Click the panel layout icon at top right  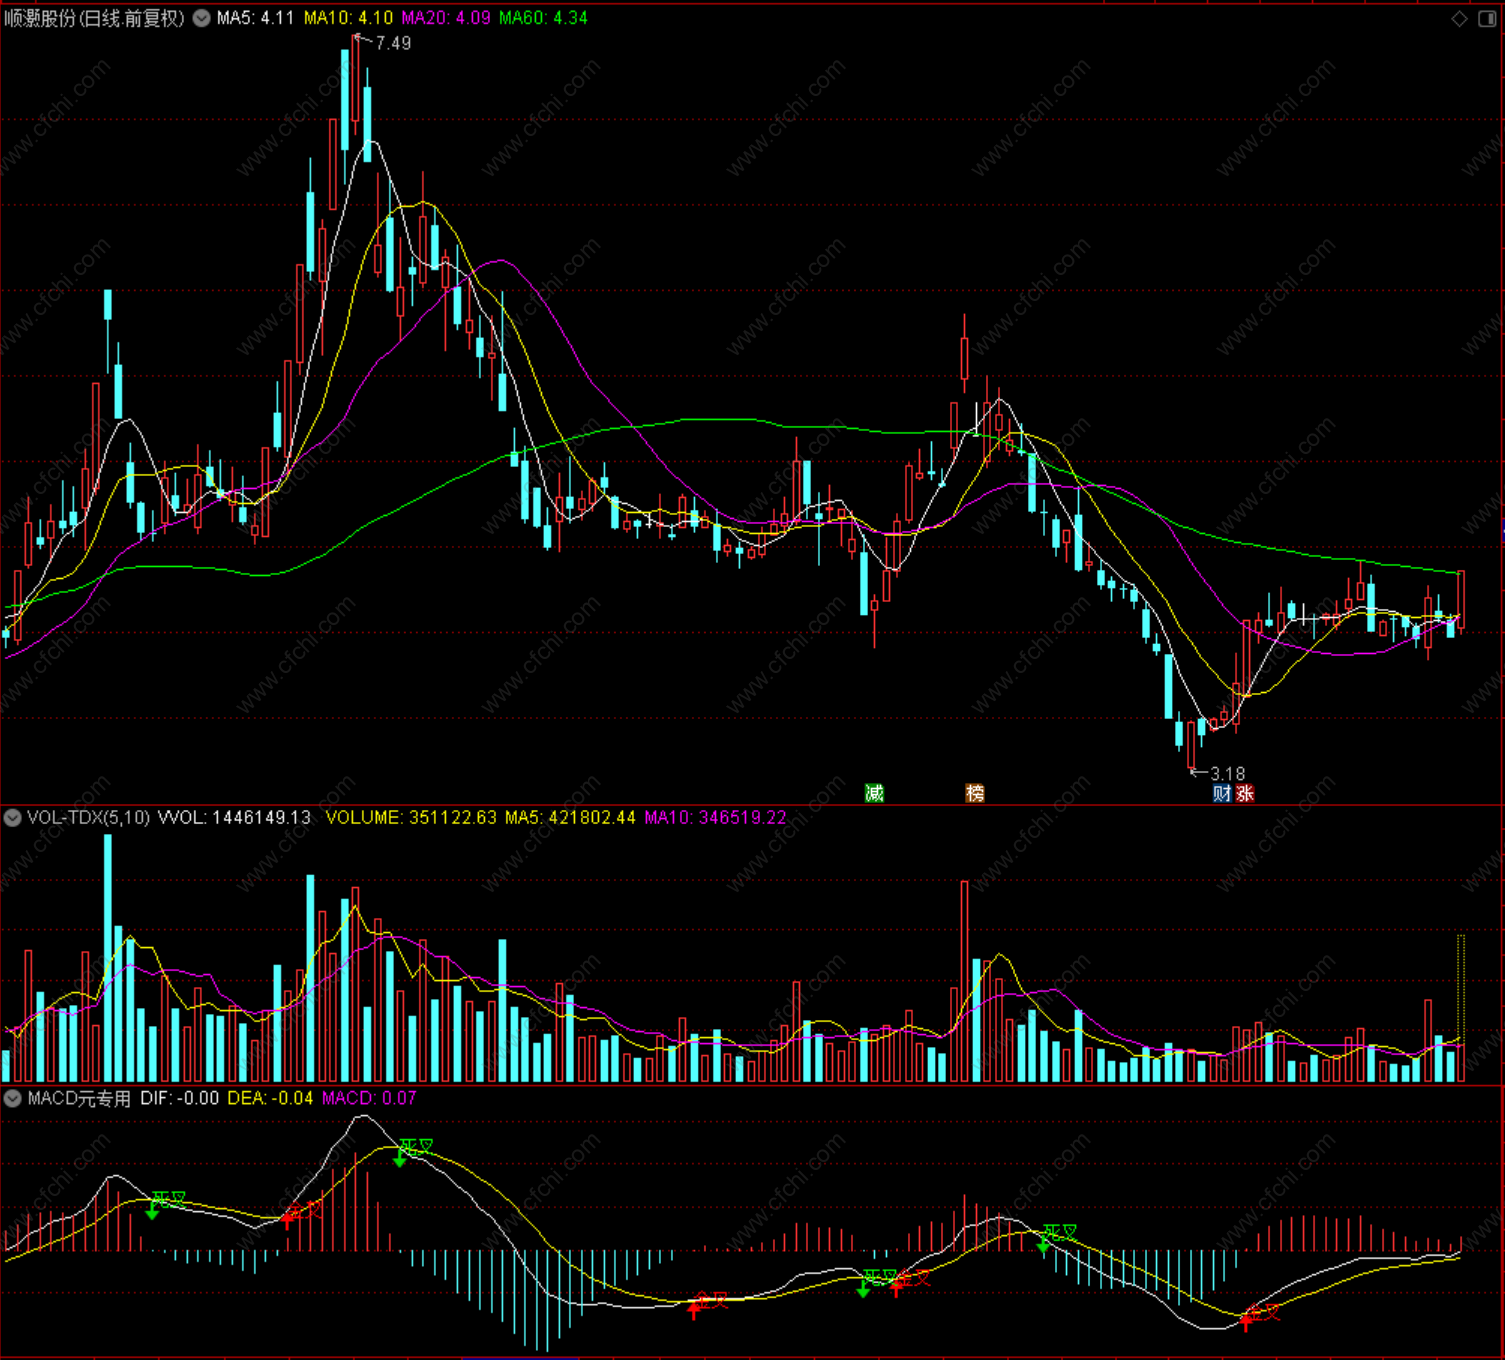click(1486, 18)
